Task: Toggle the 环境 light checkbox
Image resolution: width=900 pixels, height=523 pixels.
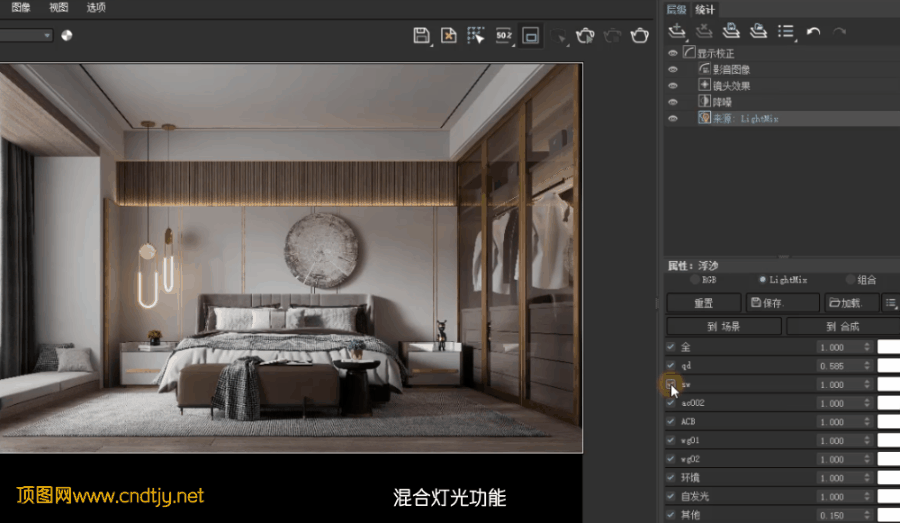Action: 671,477
